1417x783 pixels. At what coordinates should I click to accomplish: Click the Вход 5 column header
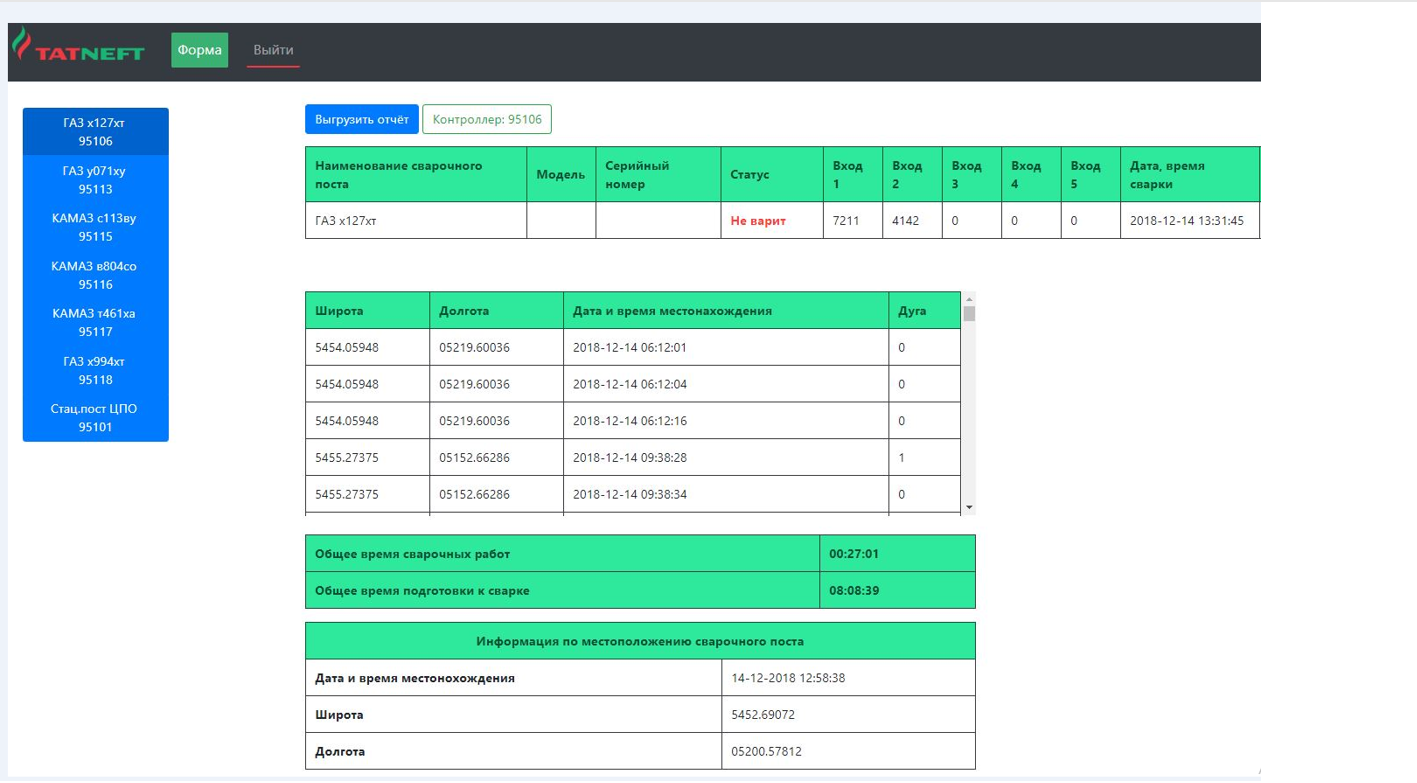click(x=1091, y=175)
